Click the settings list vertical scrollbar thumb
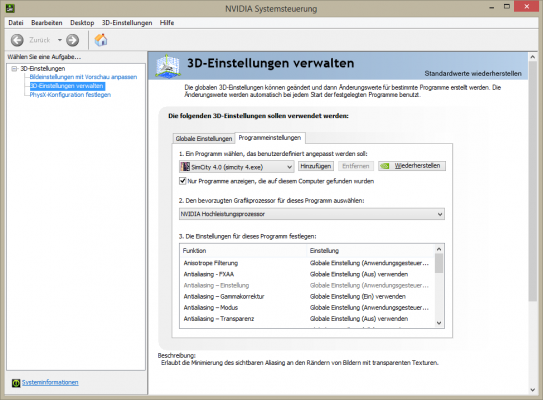The width and height of the screenshot is (543, 400). point(439,263)
